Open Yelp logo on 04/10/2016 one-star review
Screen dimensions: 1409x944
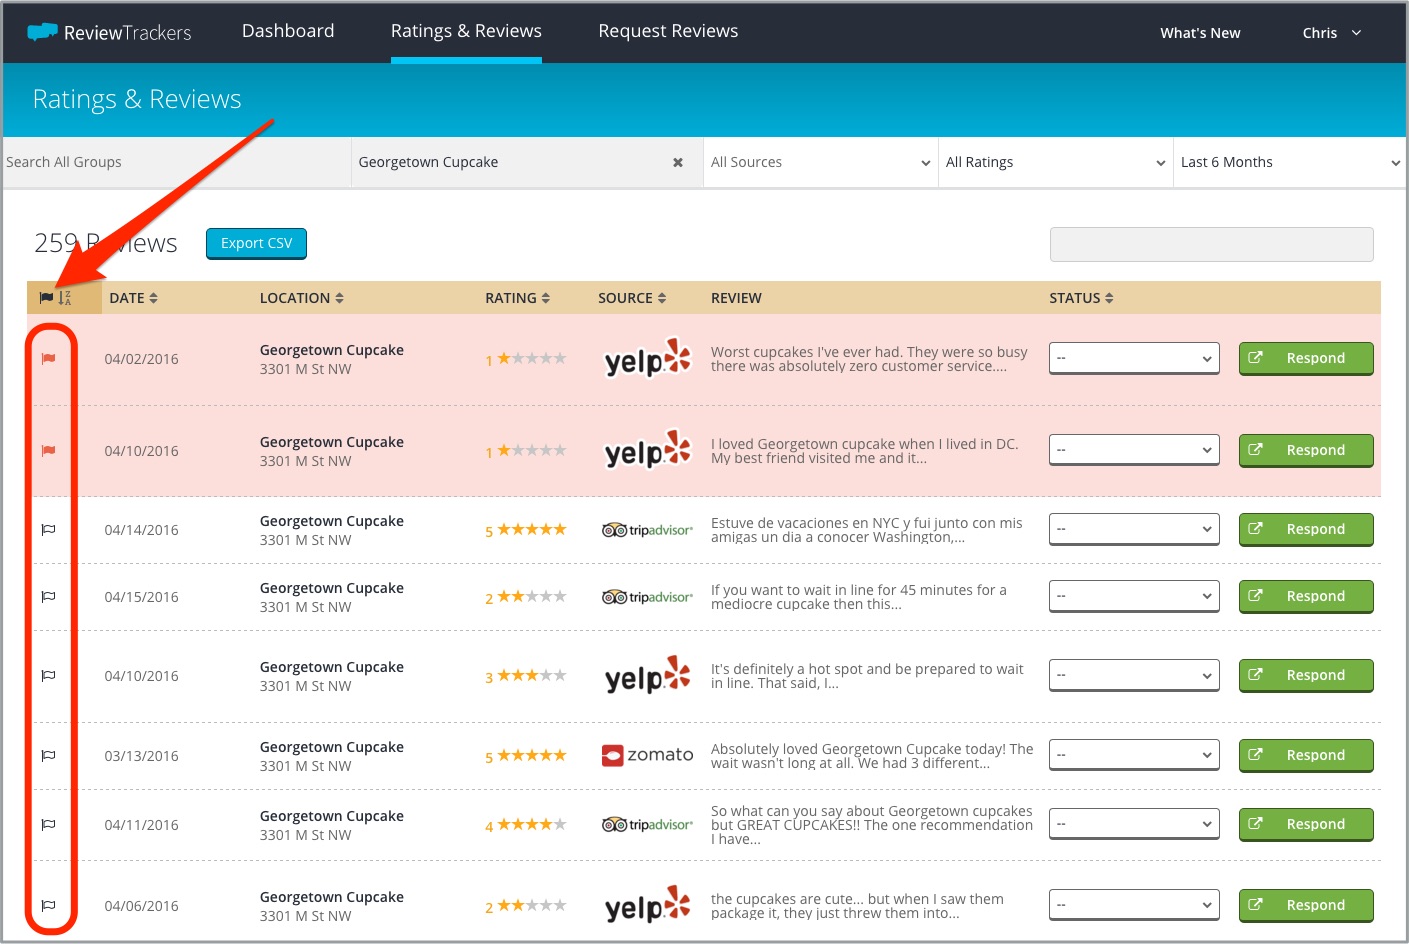(648, 450)
